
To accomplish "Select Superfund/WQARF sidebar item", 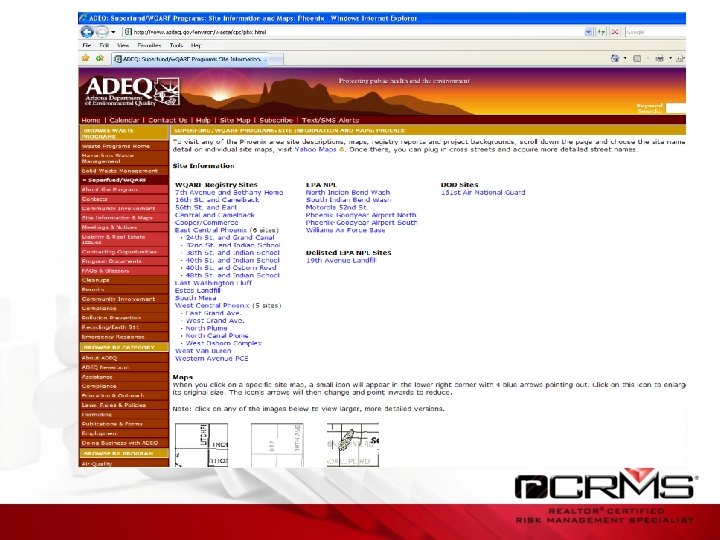I will click(x=124, y=180).
